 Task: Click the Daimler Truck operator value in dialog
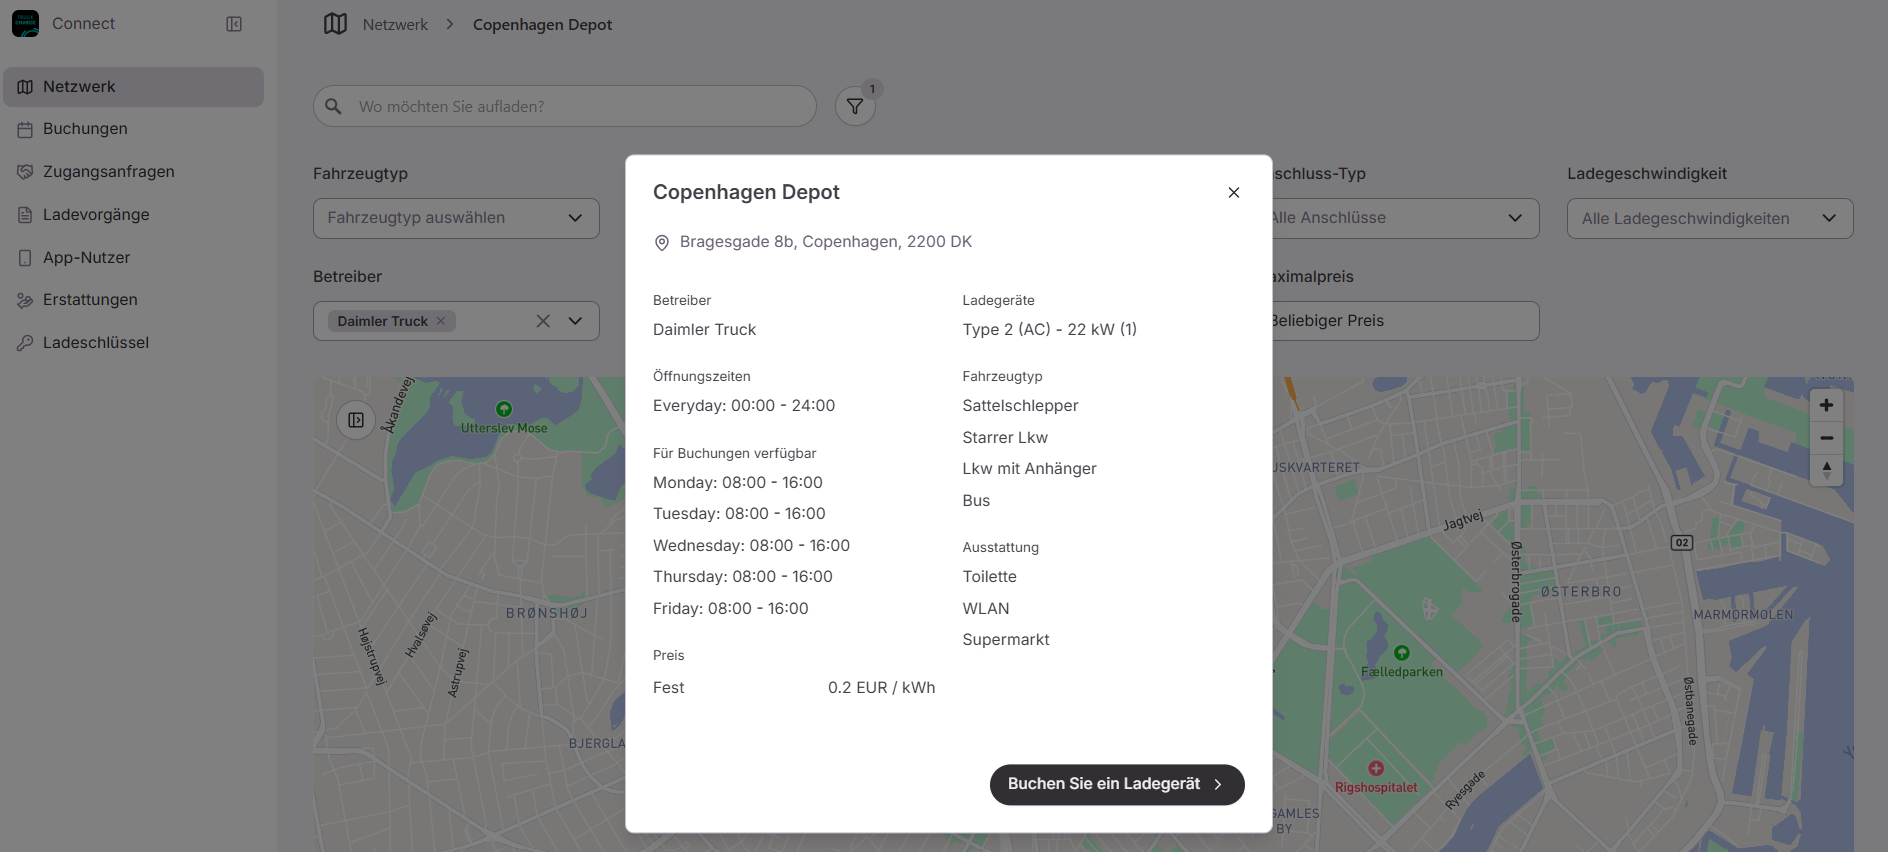point(704,330)
